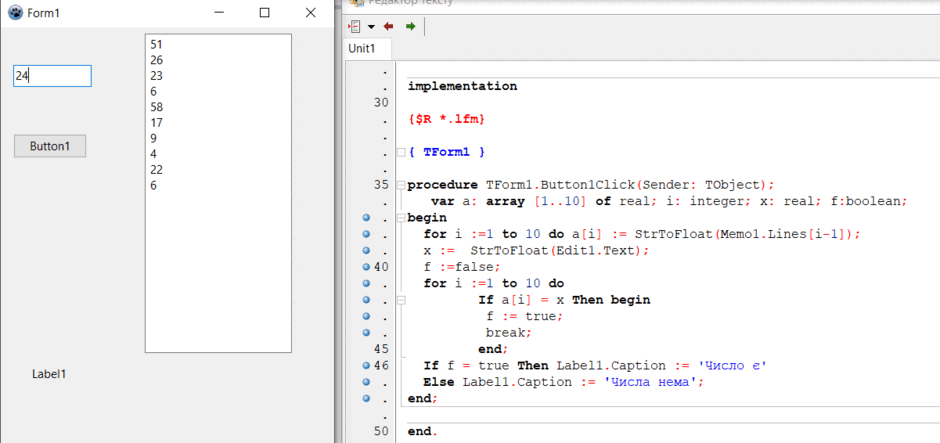Minimize the Form1 window
The height and width of the screenshot is (443, 940).
219,13
